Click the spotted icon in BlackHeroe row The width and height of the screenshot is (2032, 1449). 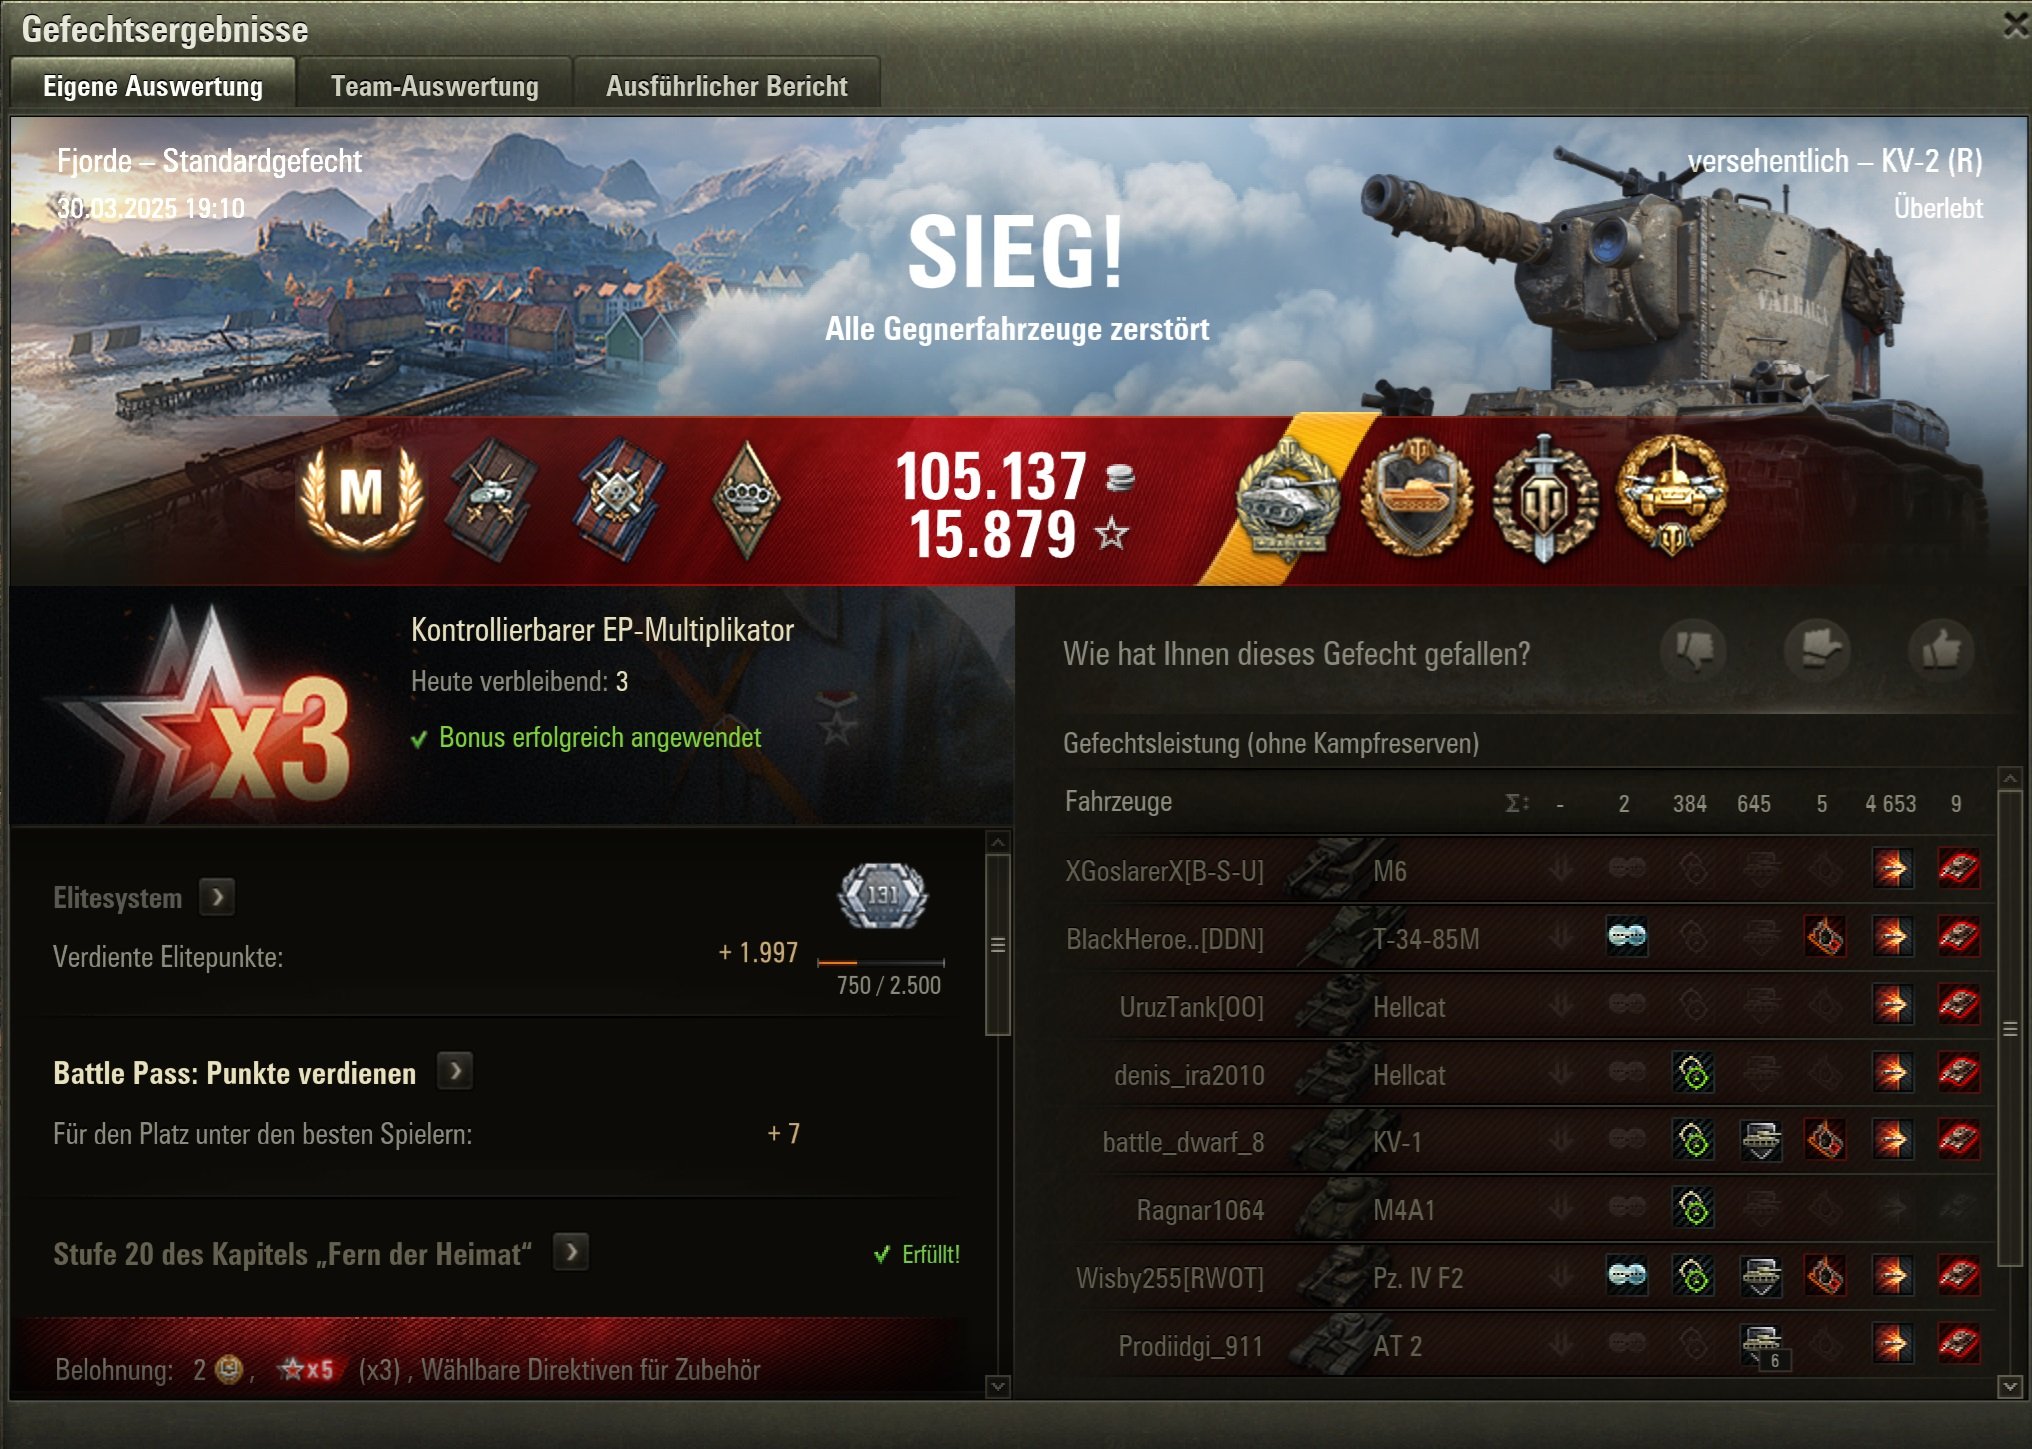[x=1627, y=937]
